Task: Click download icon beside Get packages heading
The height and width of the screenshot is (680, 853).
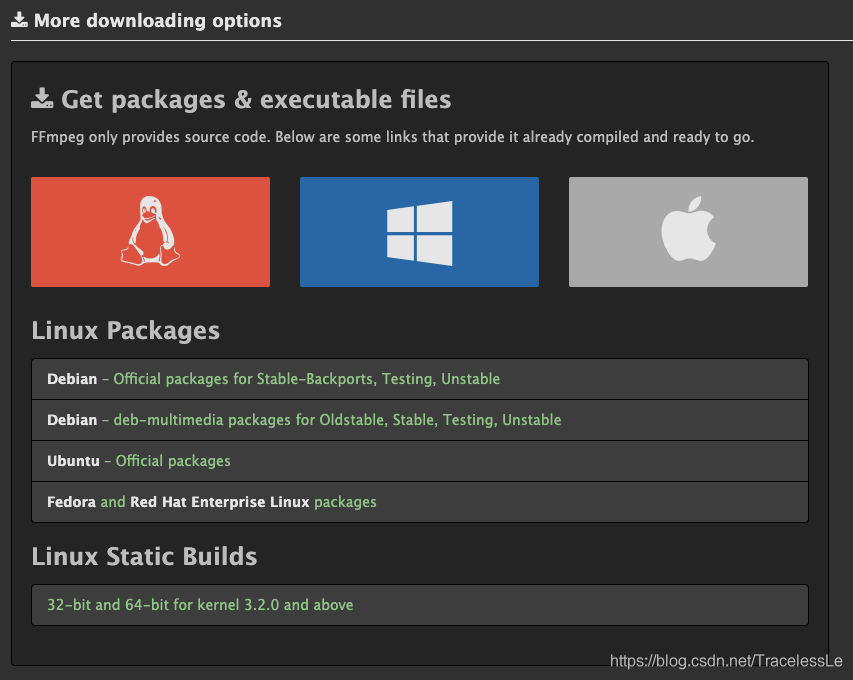Action: 42,98
